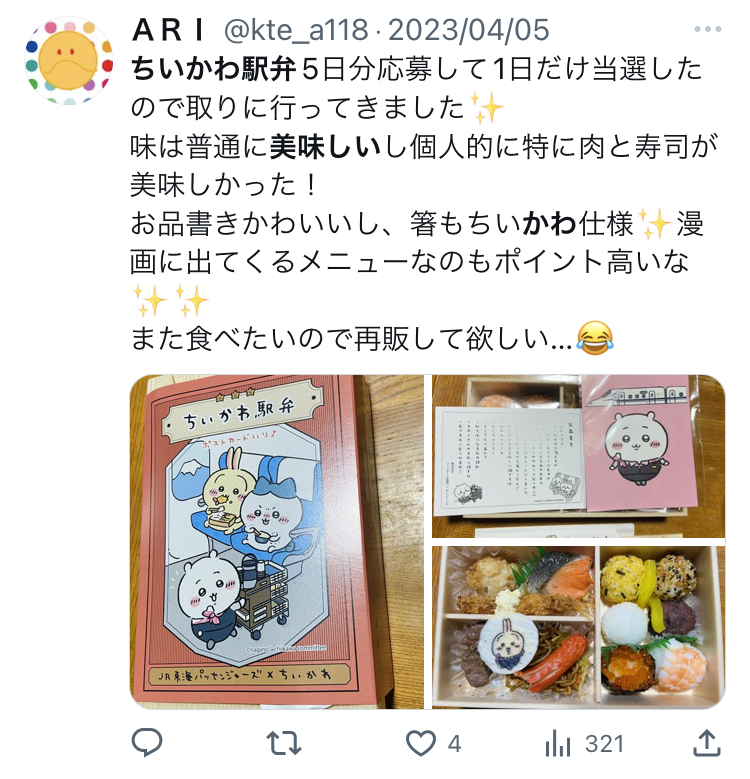The width and height of the screenshot is (750, 779).
Task: Enlarge the menu card and postcard photo
Action: (579, 456)
